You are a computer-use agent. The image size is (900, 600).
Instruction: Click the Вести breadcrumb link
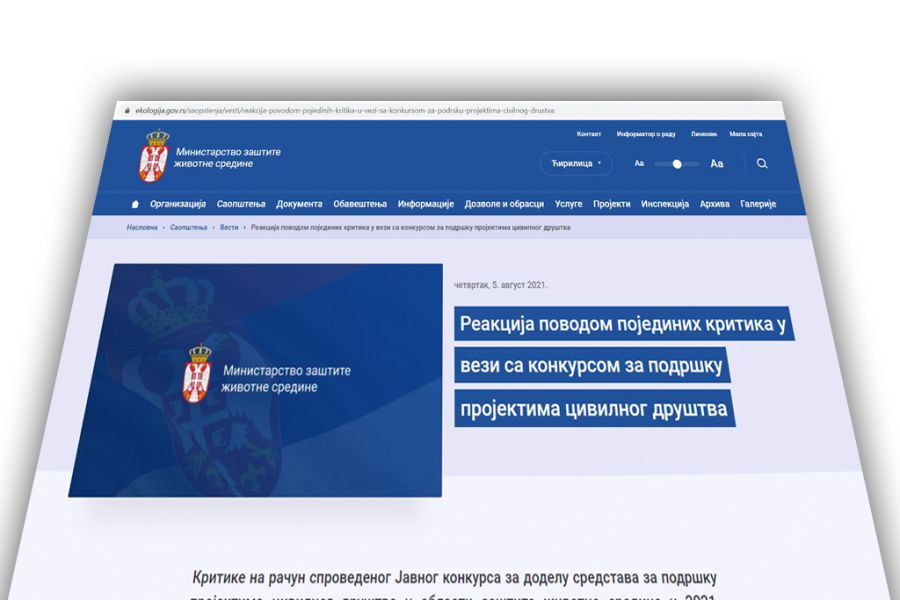229,228
